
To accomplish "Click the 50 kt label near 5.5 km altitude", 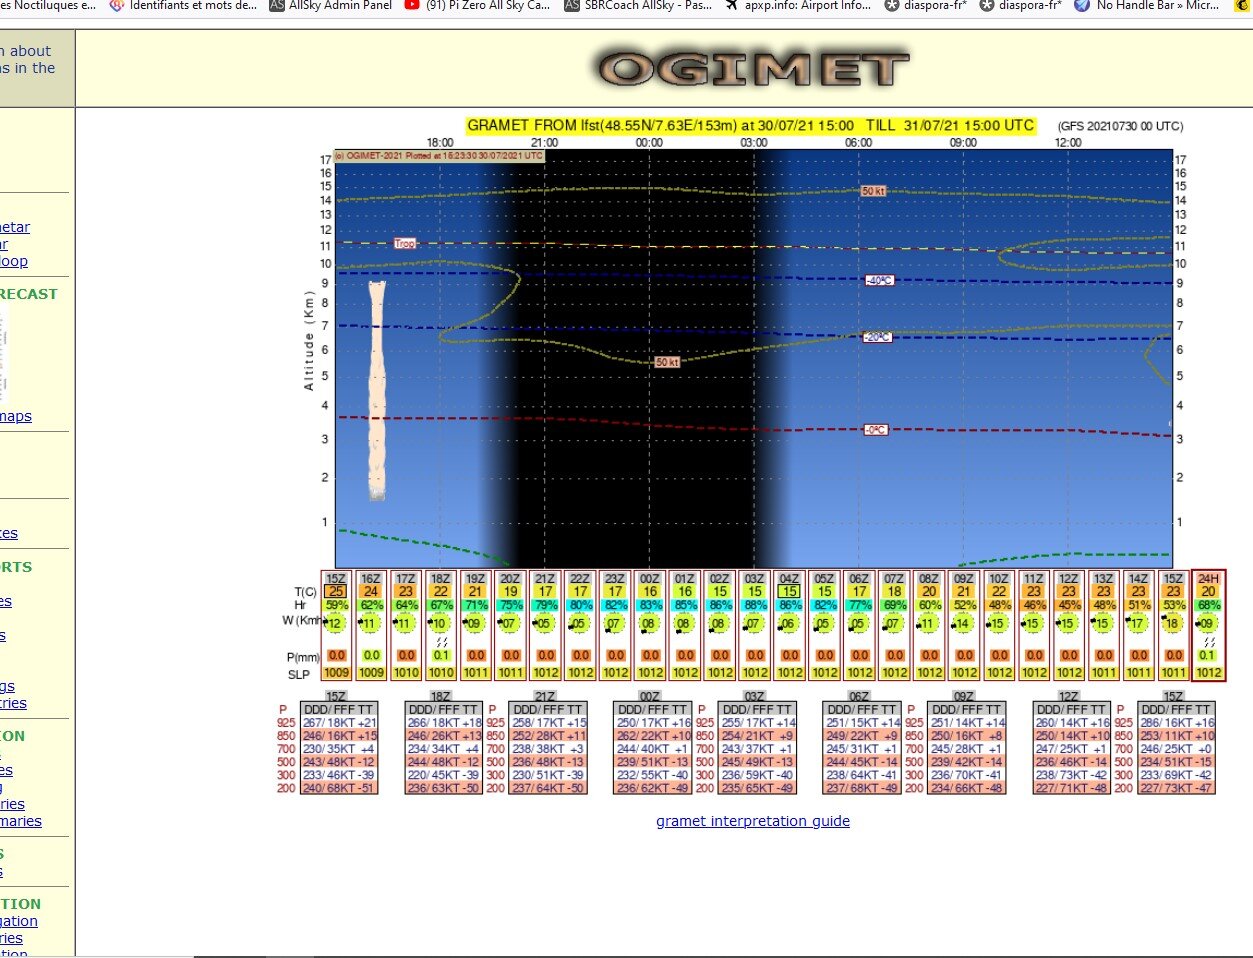I will pos(667,362).
